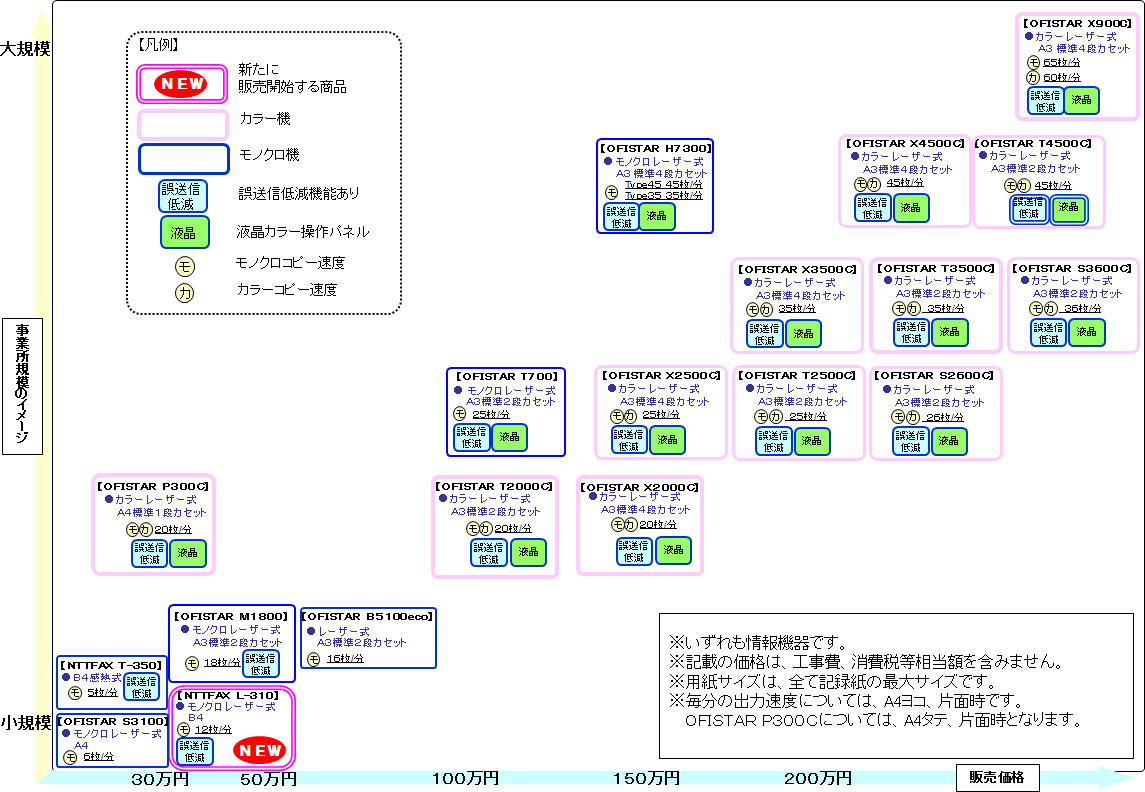Click the 大規模 axis label
This screenshot has width=1145, height=792.
(x=26, y=49)
